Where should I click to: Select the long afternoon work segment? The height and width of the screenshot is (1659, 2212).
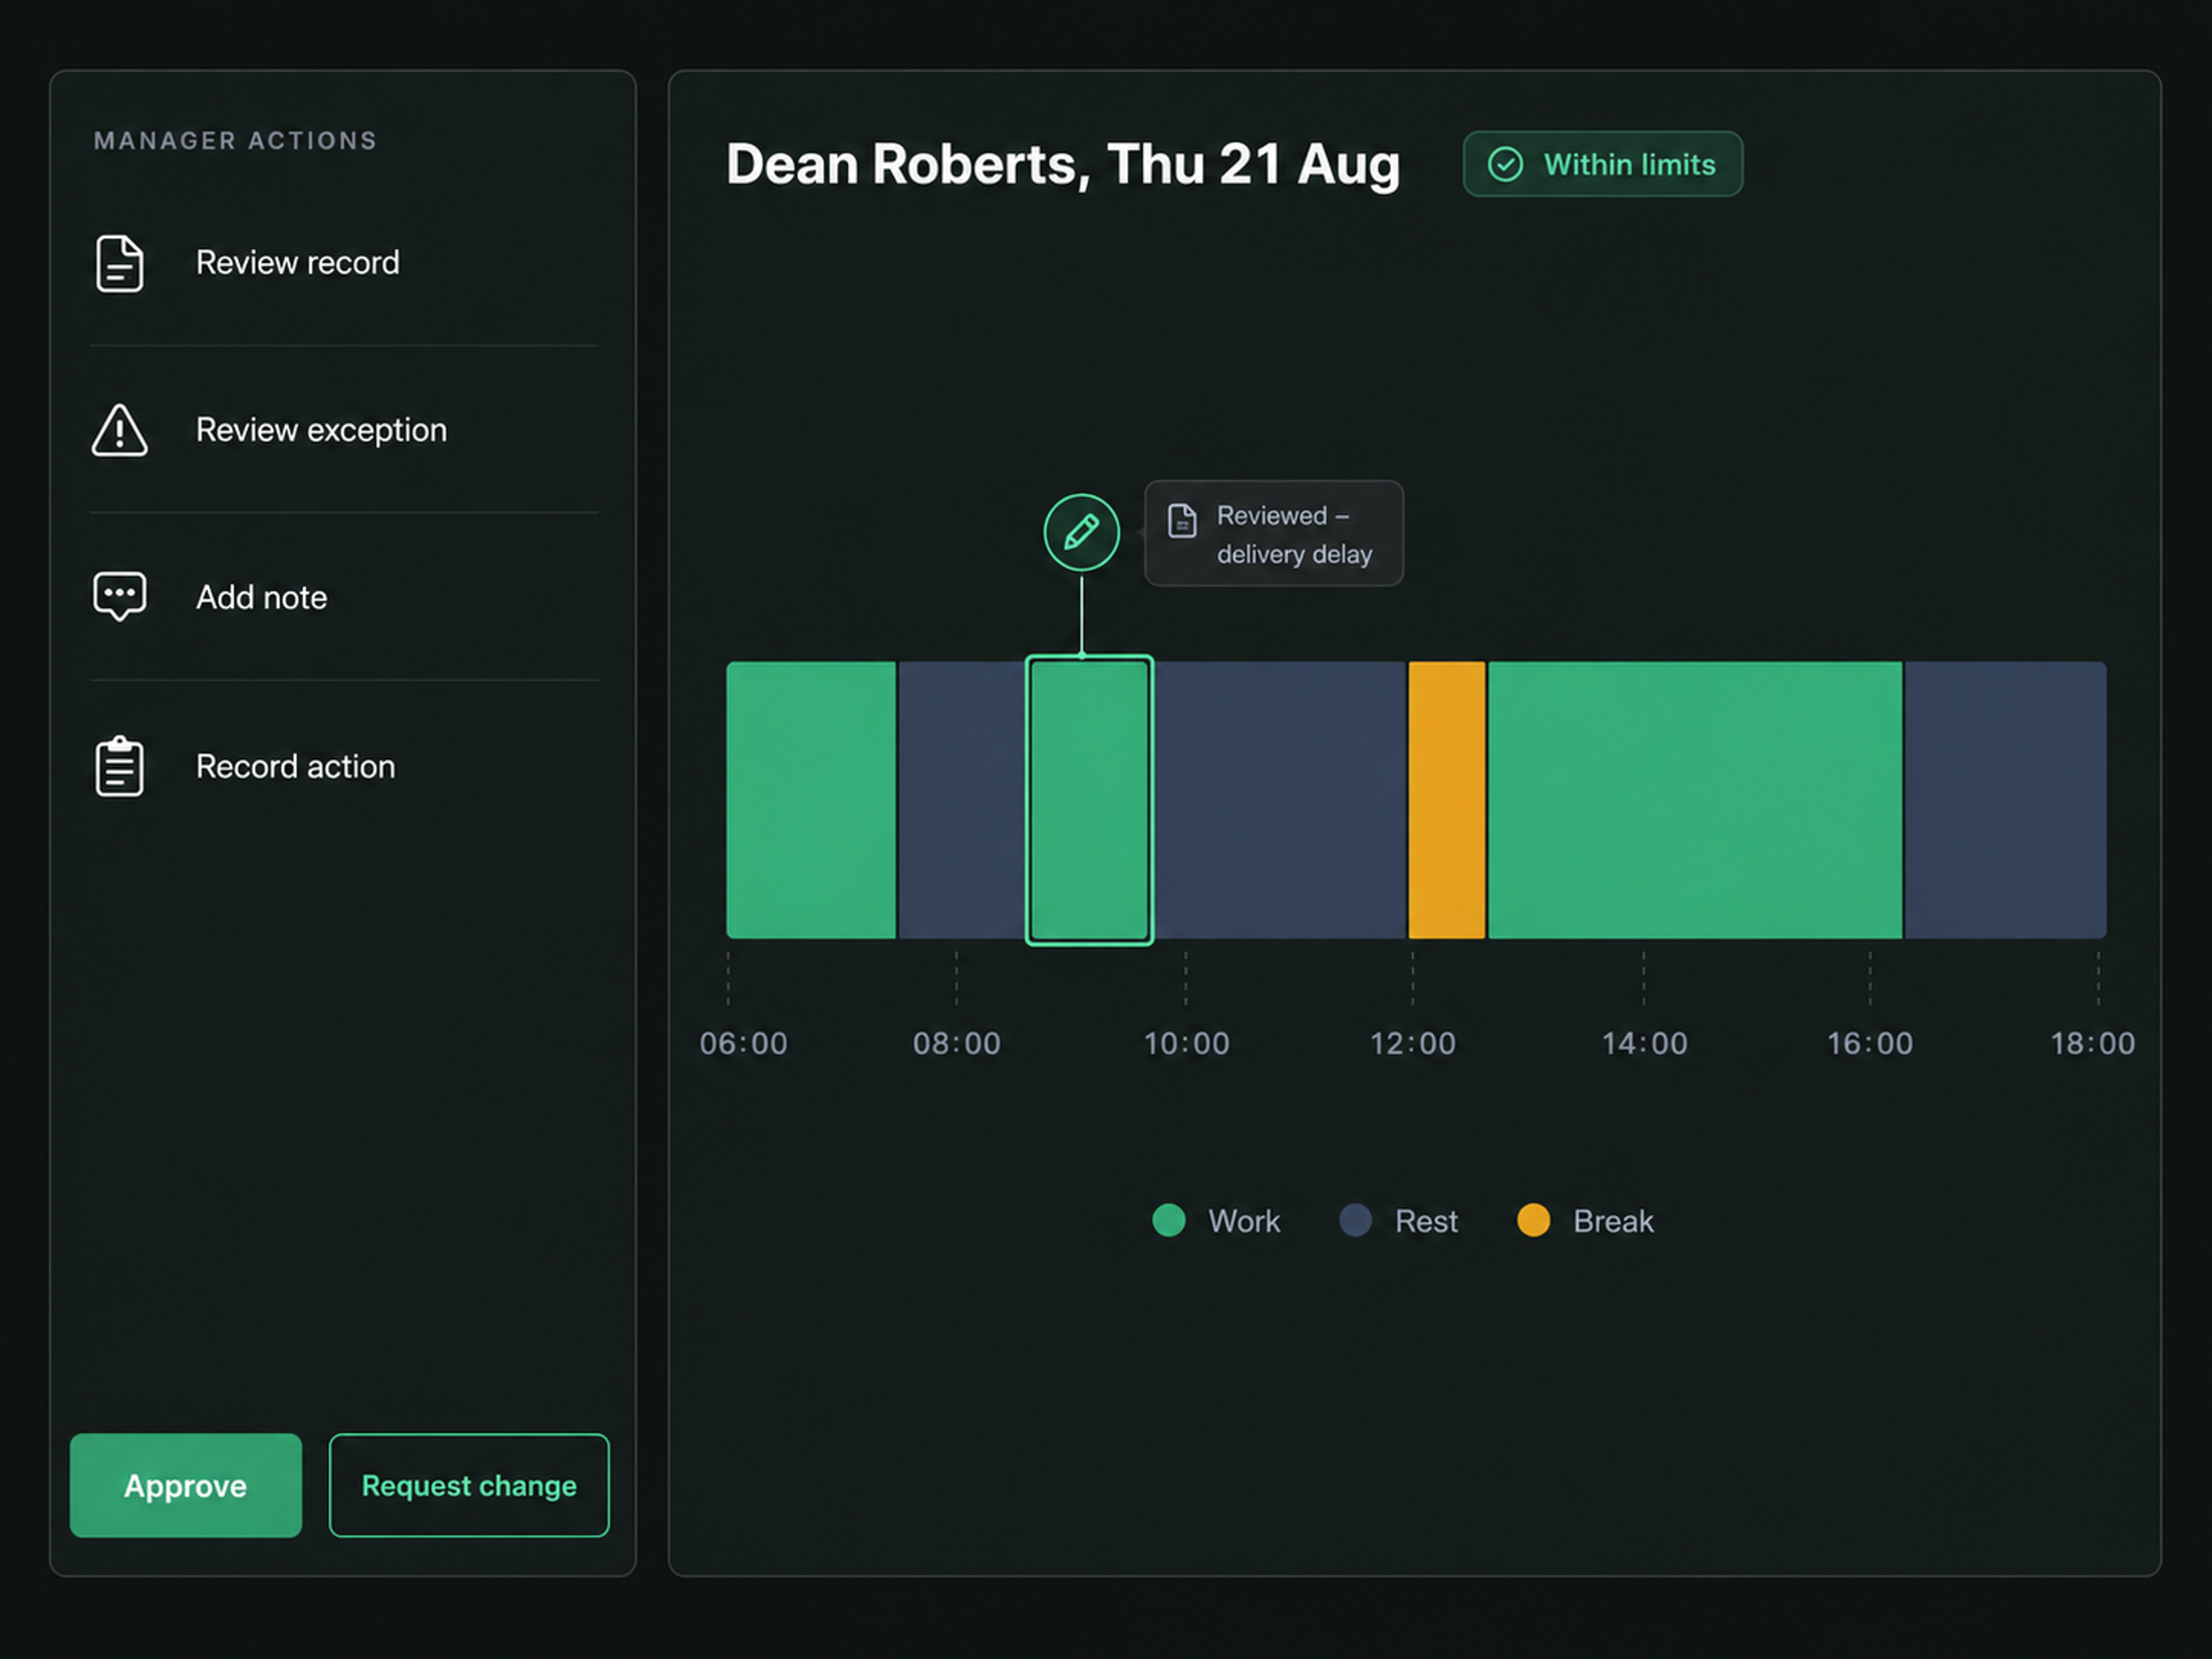1695,800
